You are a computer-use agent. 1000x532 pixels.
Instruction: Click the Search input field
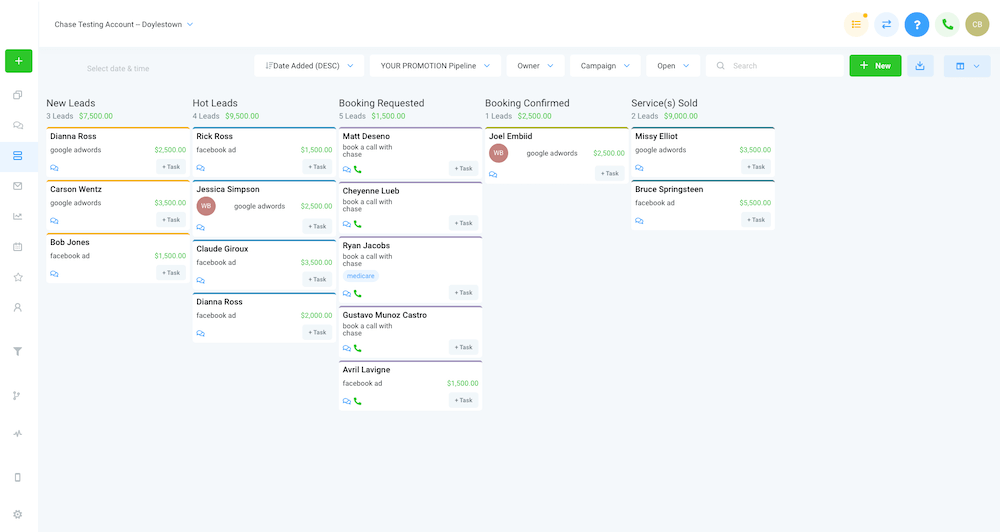click(x=775, y=66)
